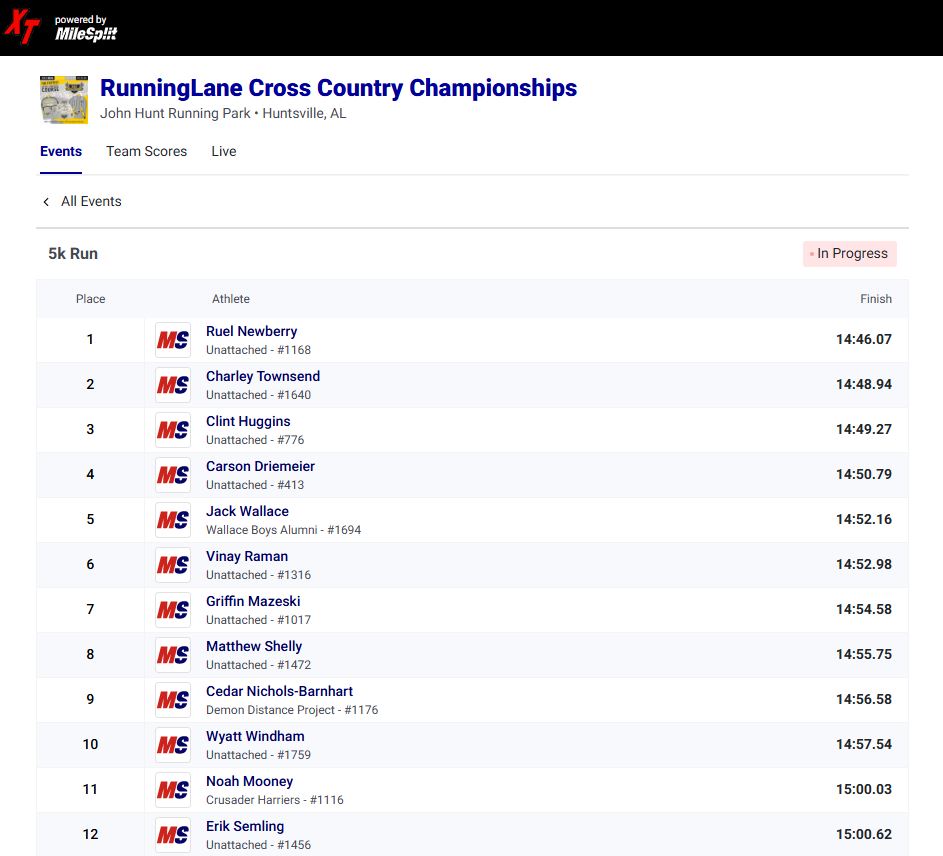This screenshot has height=856, width=943.
Task: Open athlete Charley Townsend's profile
Action: pos(263,377)
